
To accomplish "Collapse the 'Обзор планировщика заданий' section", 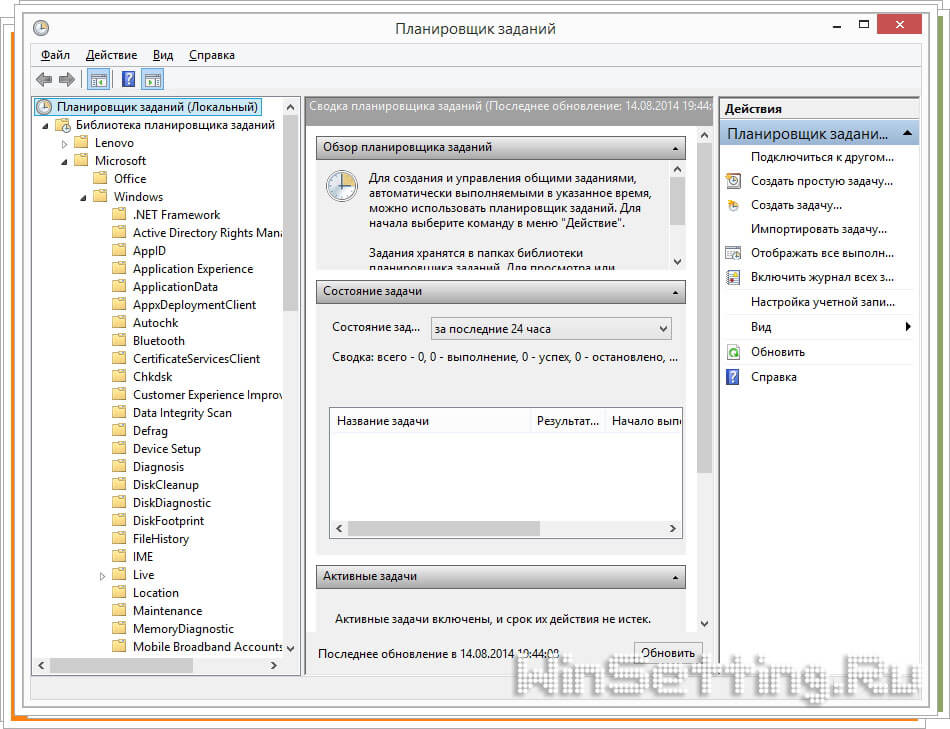I will (x=677, y=148).
